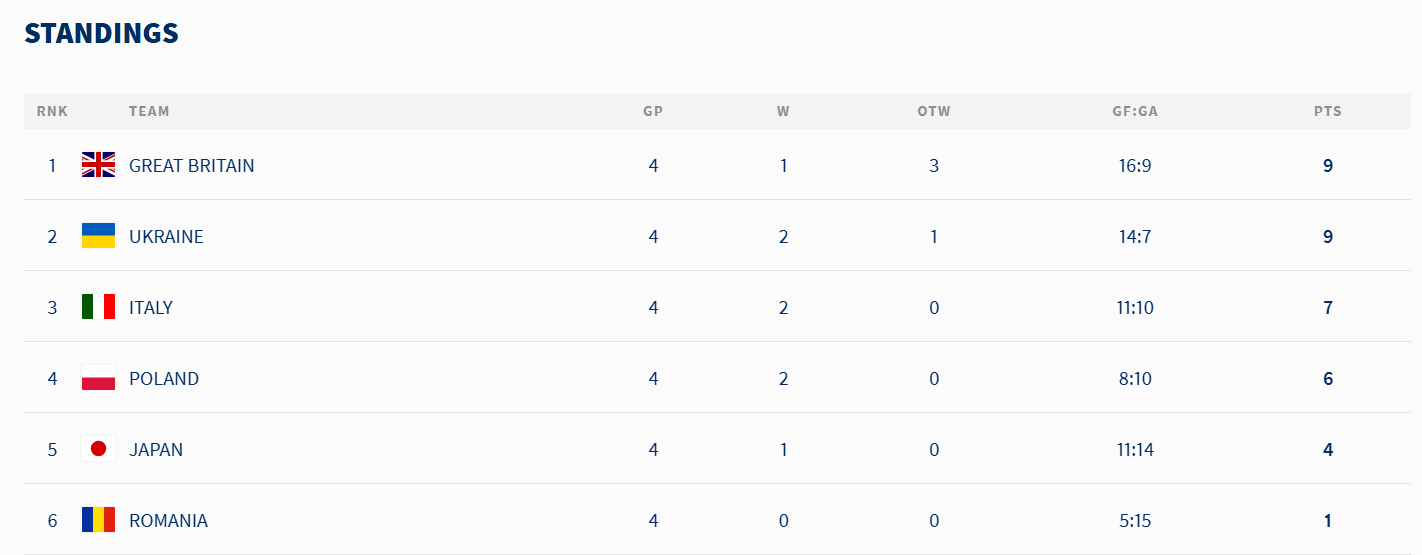This screenshot has width=1422, height=555.
Task: Click the Romania flag icon
Action: [98, 520]
